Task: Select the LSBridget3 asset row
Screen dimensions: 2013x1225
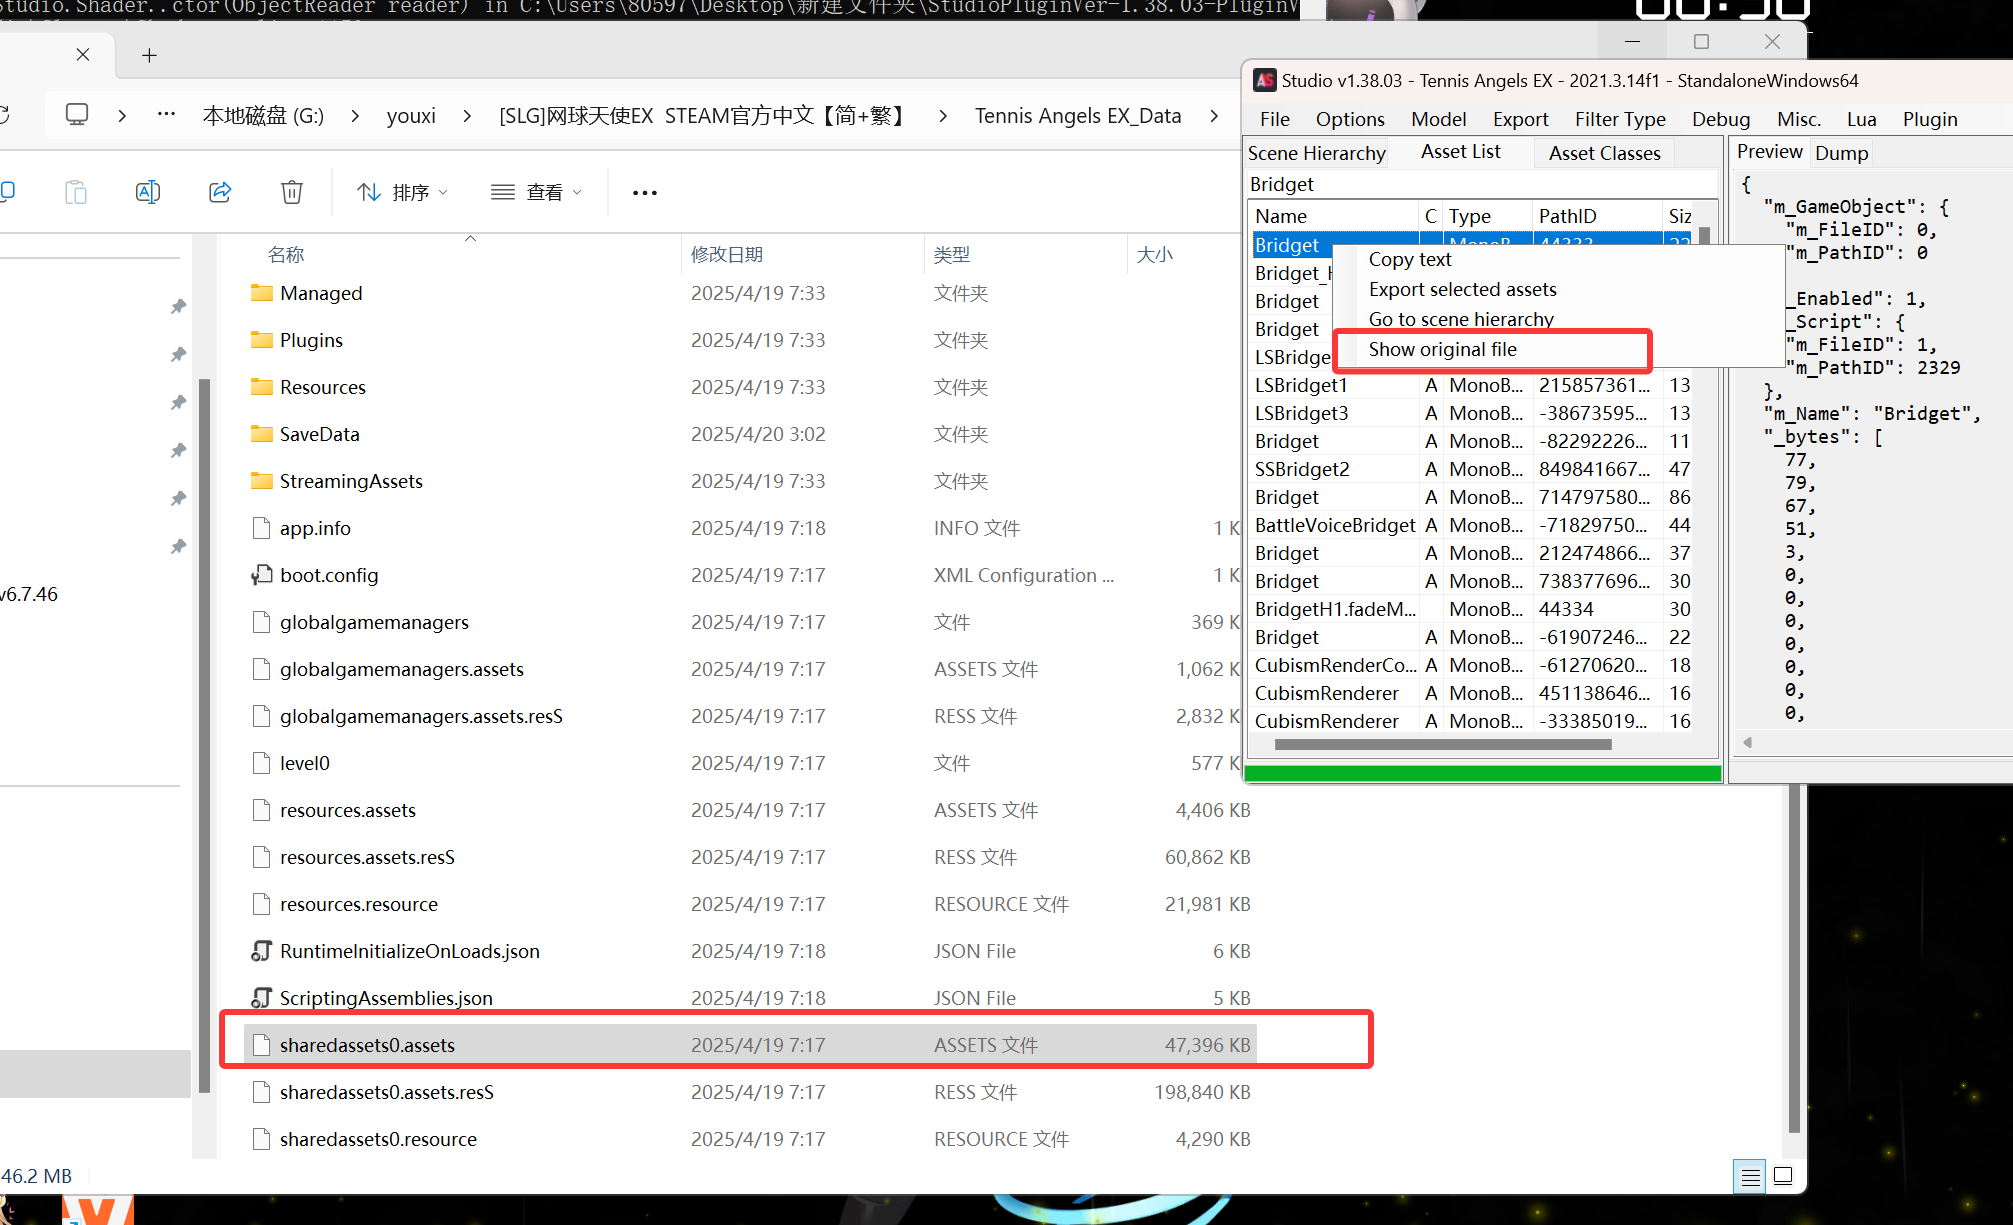Action: click(1471, 413)
